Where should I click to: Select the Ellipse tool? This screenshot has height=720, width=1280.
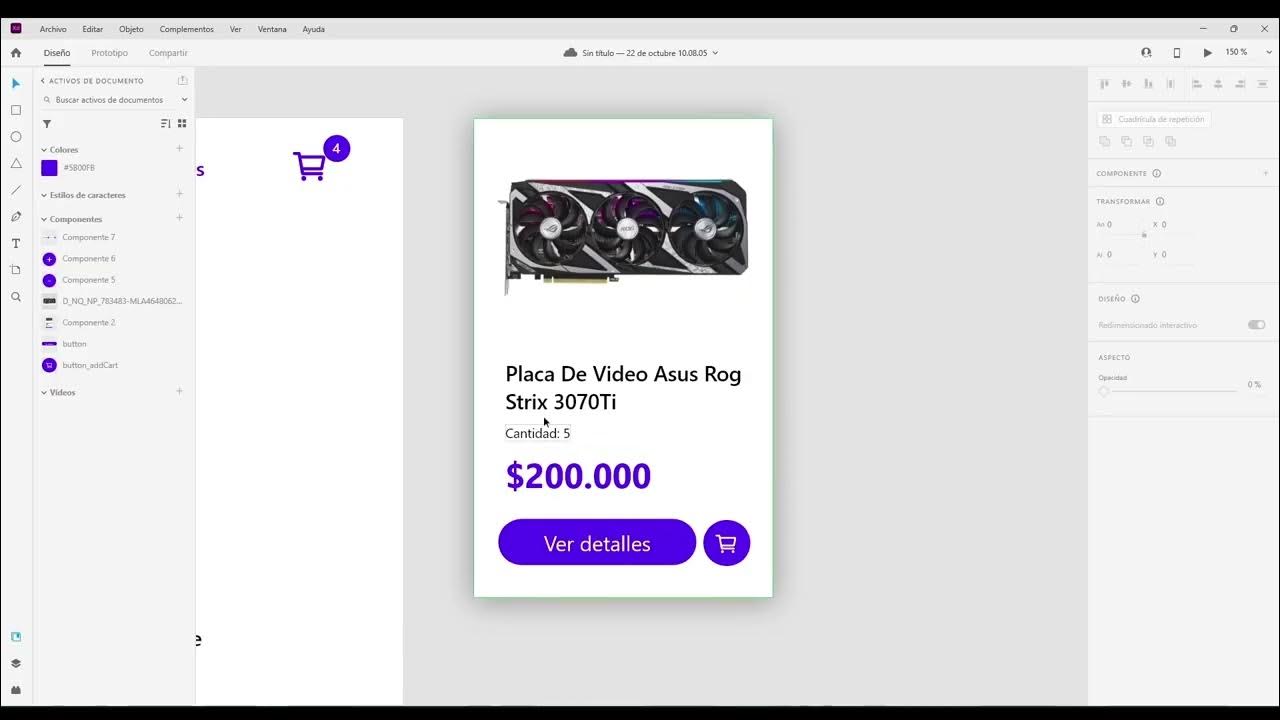click(x=16, y=137)
